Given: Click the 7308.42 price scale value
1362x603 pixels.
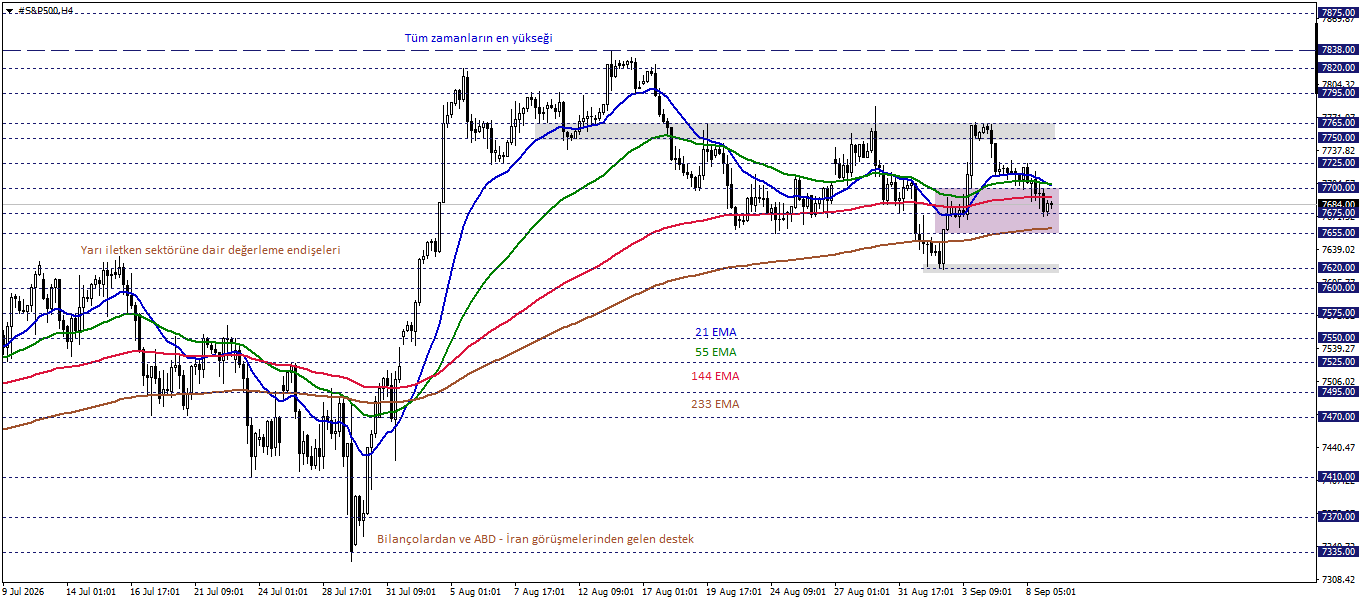Looking at the screenshot, I should pyautogui.click(x=1338, y=579).
